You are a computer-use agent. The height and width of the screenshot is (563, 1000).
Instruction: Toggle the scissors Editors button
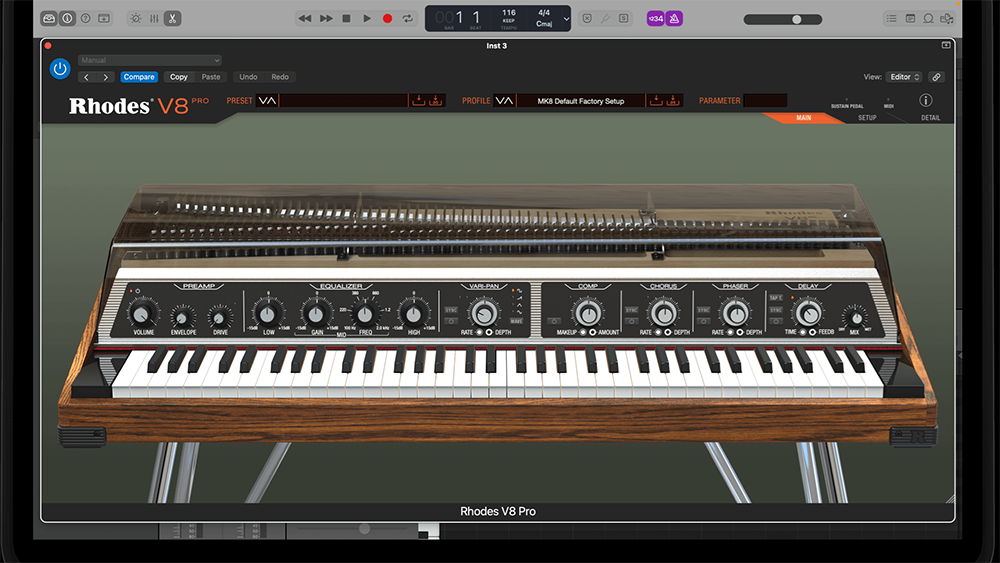tap(172, 18)
